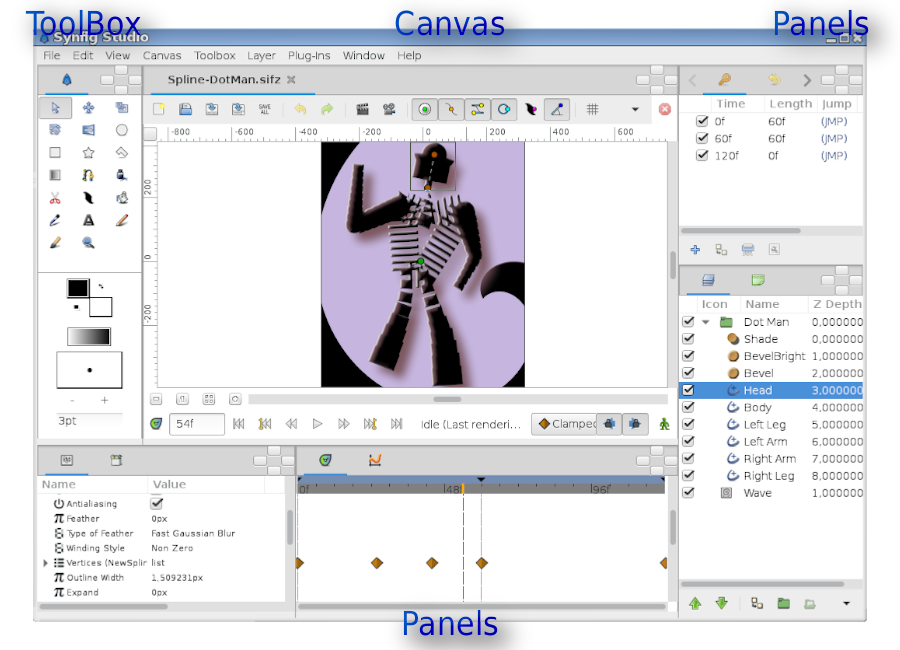This screenshot has height=650, width=900.
Task: Select the Circle tool
Action: click(120, 130)
